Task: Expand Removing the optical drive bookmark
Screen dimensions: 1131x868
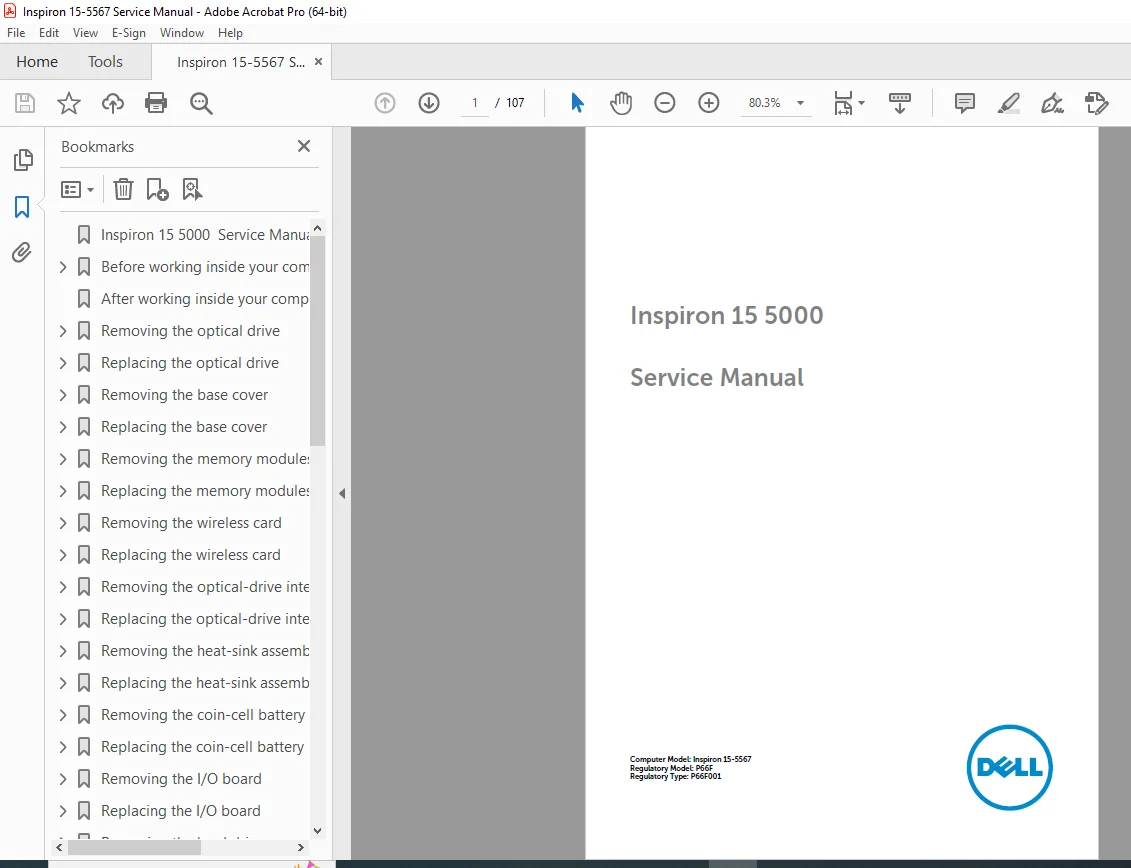Action: coord(63,331)
